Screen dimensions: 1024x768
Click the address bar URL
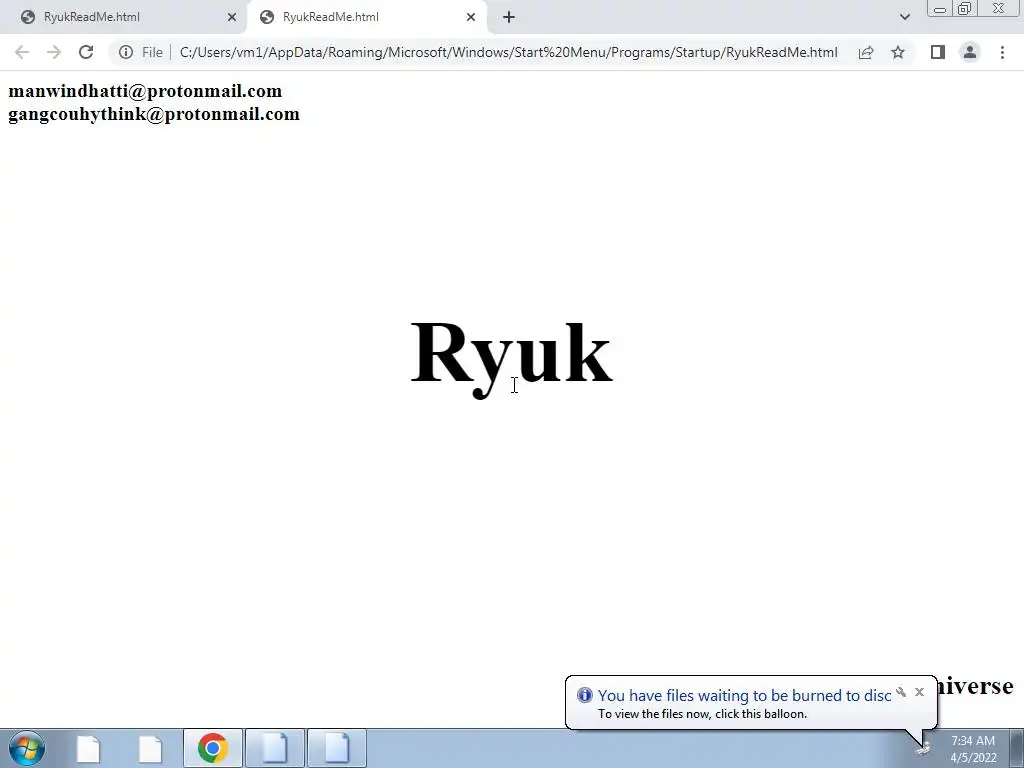coord(508,52)
